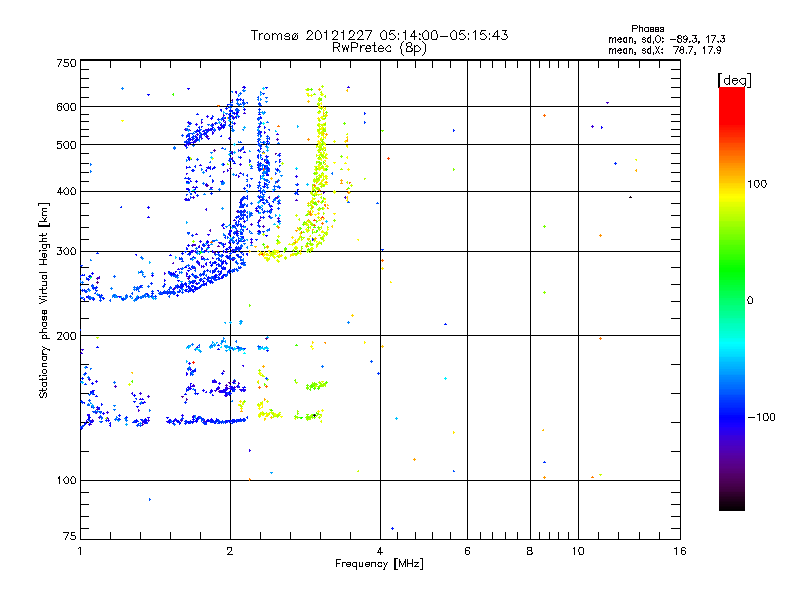Click the 'Phases' header label
This screenshot has width=800, height=600.
tap(647, 29)
